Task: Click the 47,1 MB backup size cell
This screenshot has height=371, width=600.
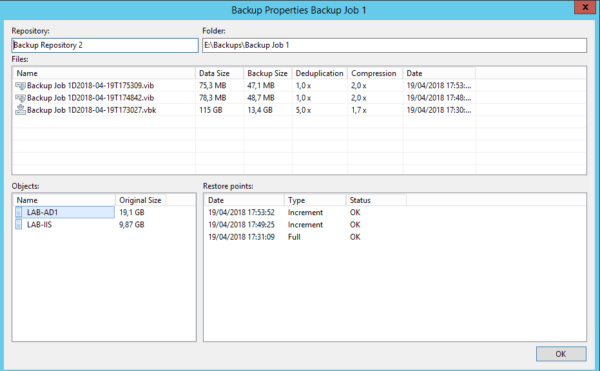Action: 261,86
